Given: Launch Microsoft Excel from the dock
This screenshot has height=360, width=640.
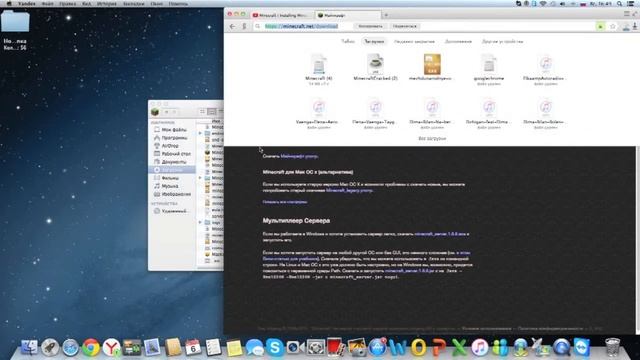Looking at the screenshot, I should (x=459, y=348).
